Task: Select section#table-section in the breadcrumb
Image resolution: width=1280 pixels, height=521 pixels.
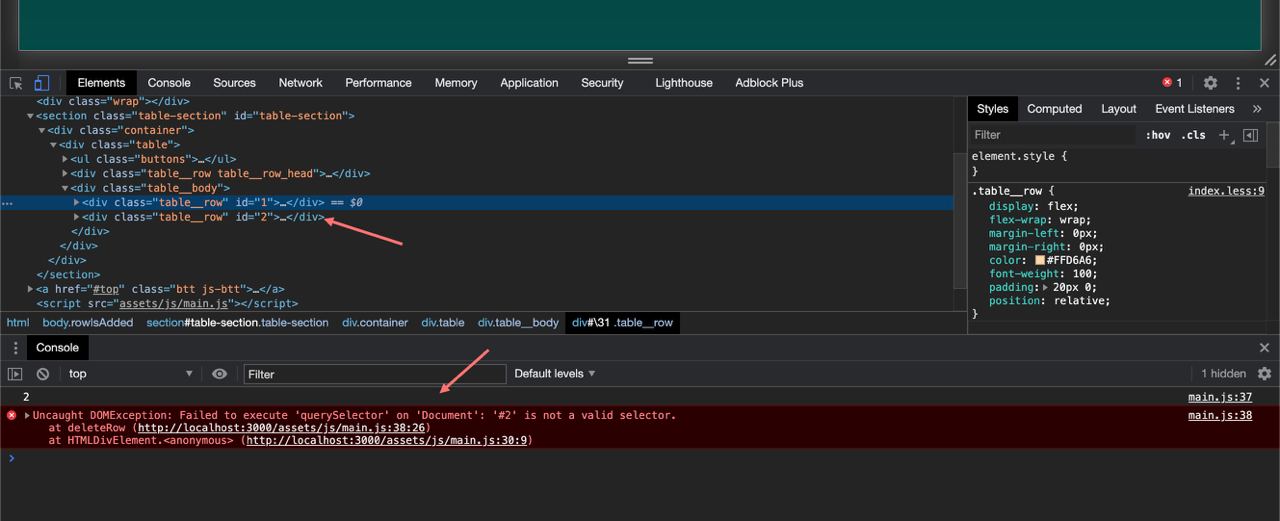Action: coord(237,323)
